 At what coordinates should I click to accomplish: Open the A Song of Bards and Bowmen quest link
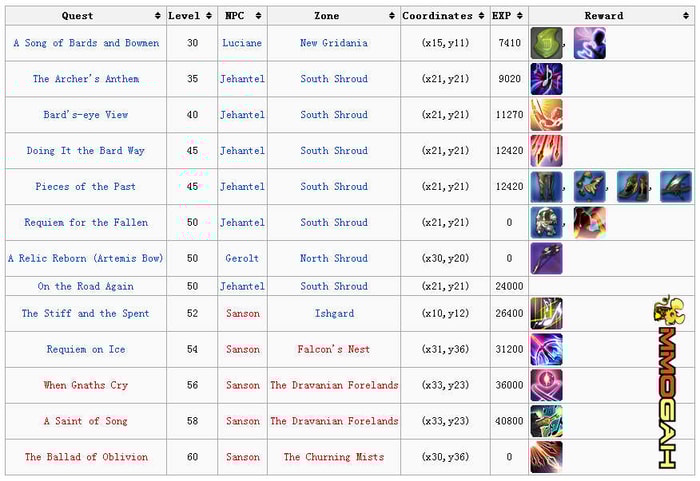pyautogui.click(x=86, y=43)
